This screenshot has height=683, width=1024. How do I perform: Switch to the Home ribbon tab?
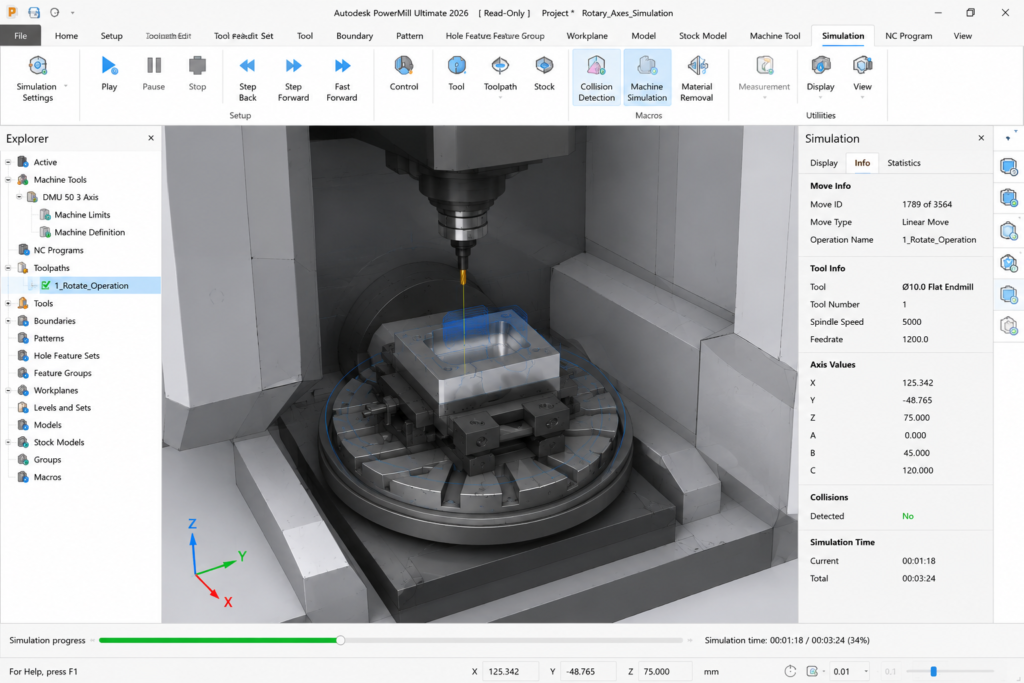click(66, 36)
